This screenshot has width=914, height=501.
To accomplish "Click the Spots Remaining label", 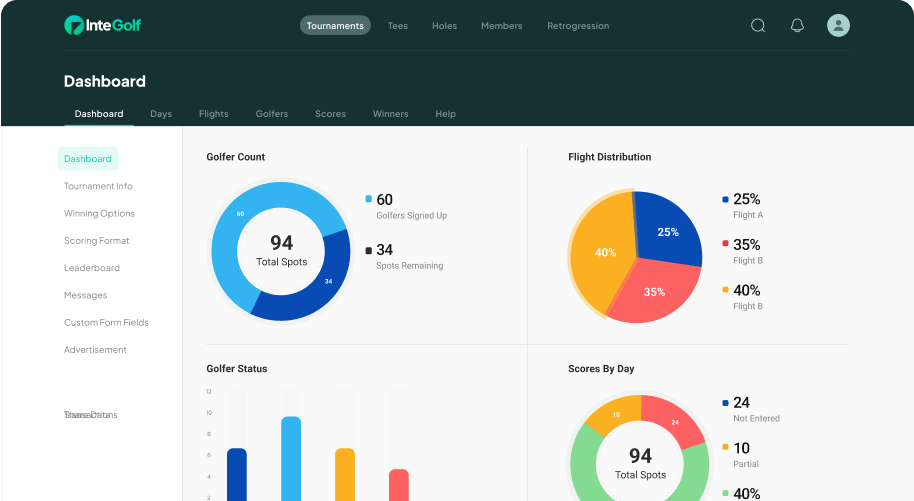I will tap(410, 266).
